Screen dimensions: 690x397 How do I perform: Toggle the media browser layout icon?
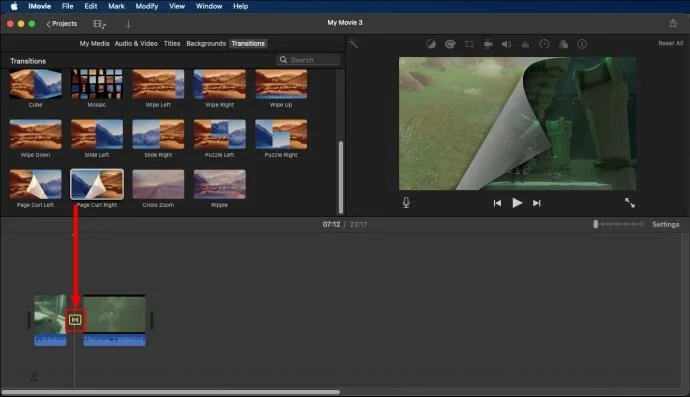pyautogui.click(x=99, y=24)
